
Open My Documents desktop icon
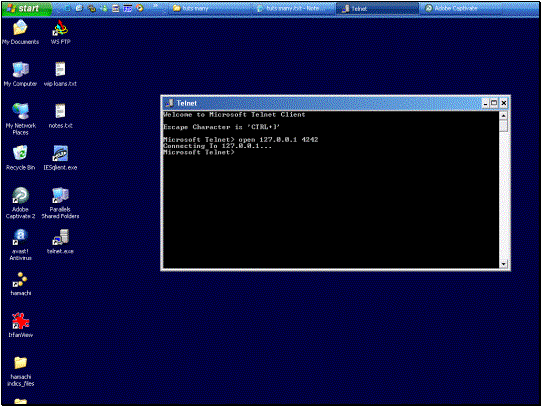coord(20,32)
